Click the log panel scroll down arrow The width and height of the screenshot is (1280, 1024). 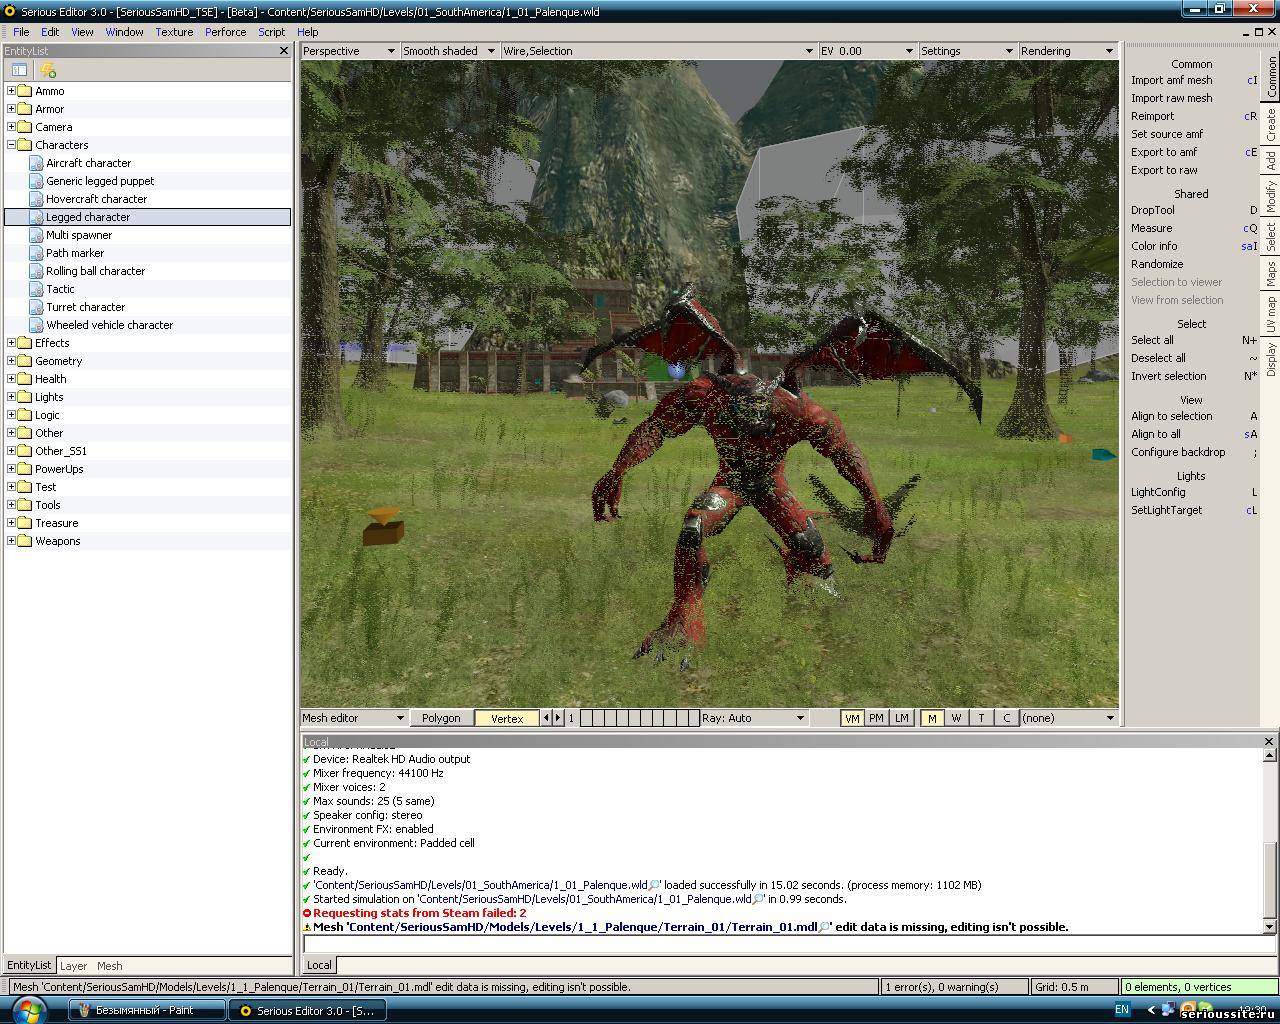coord(1270,927)
